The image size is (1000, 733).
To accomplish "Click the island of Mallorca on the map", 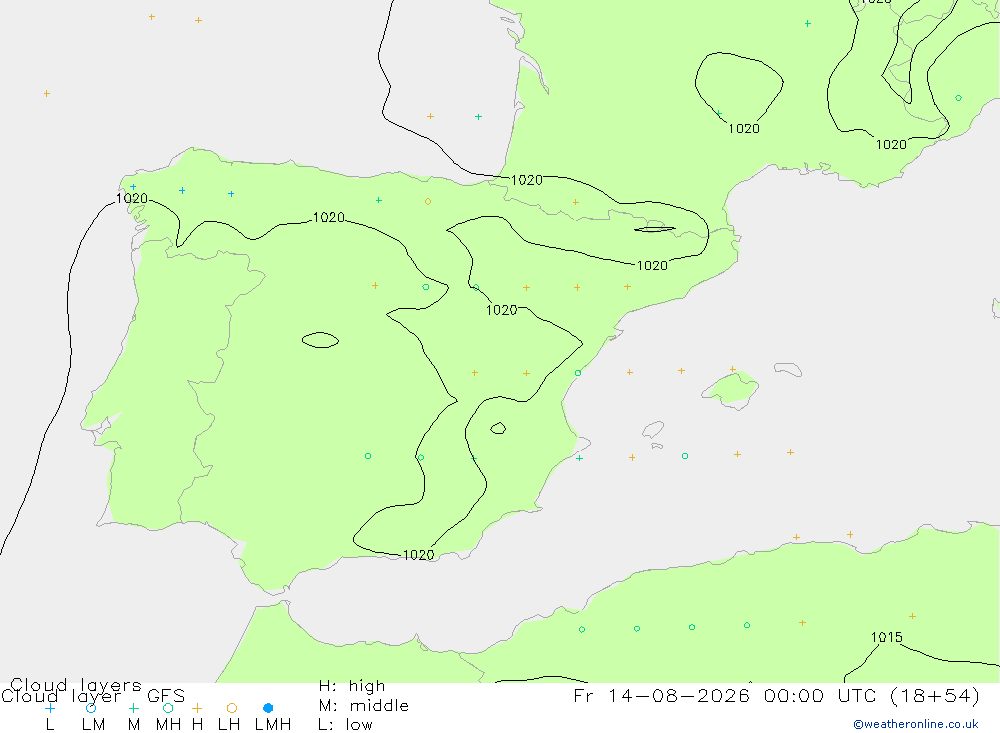I will click(x=731, y=389).
